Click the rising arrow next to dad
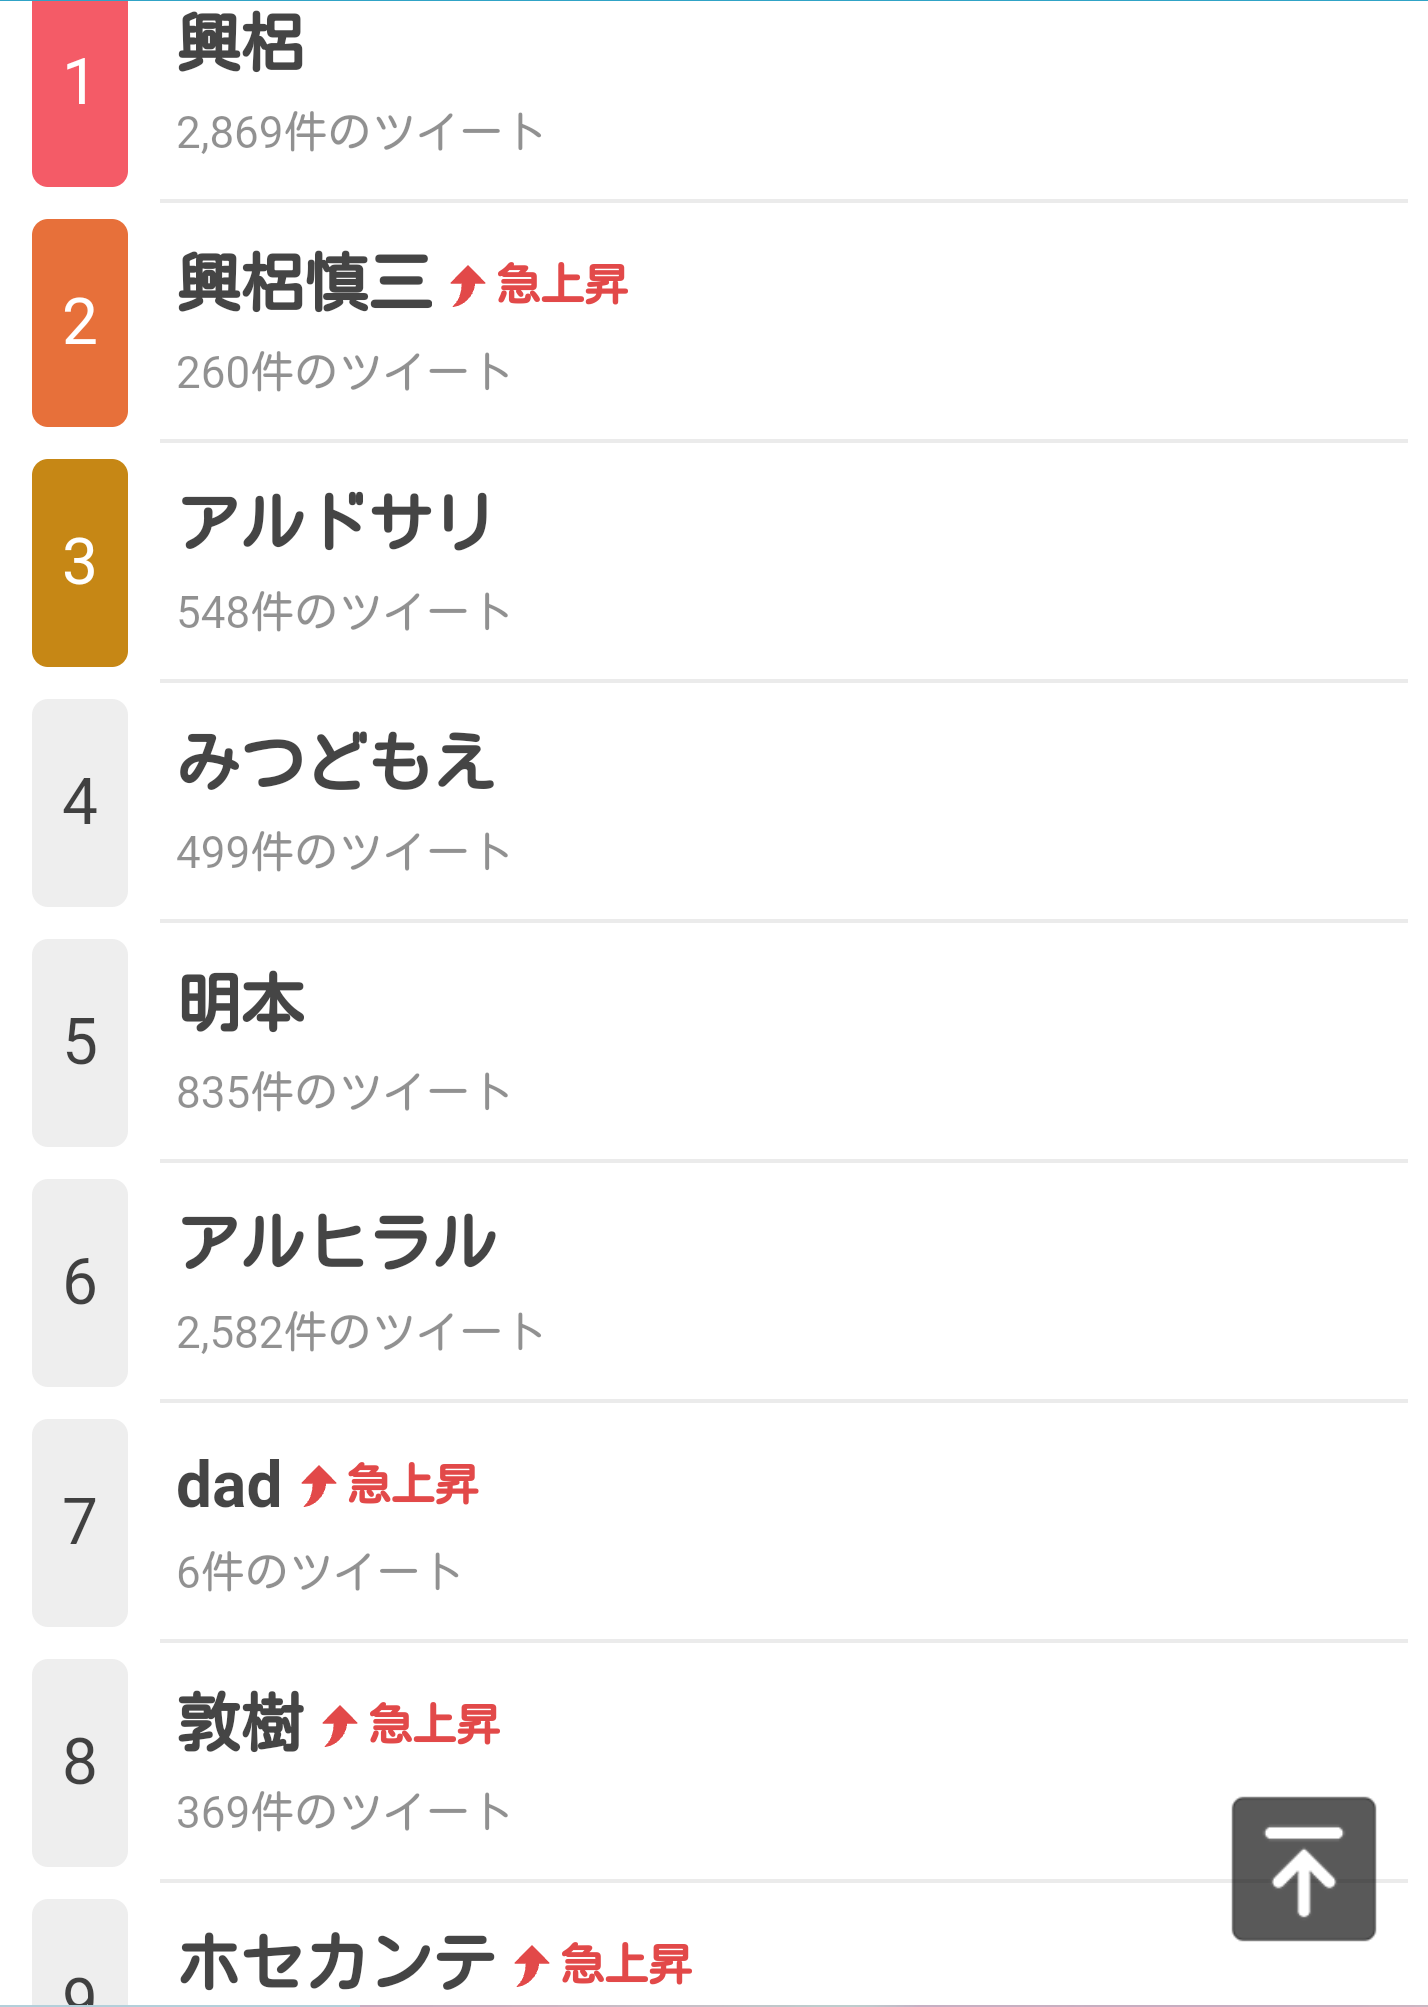This screenshot has width=1428, height=2007. 318,1485
